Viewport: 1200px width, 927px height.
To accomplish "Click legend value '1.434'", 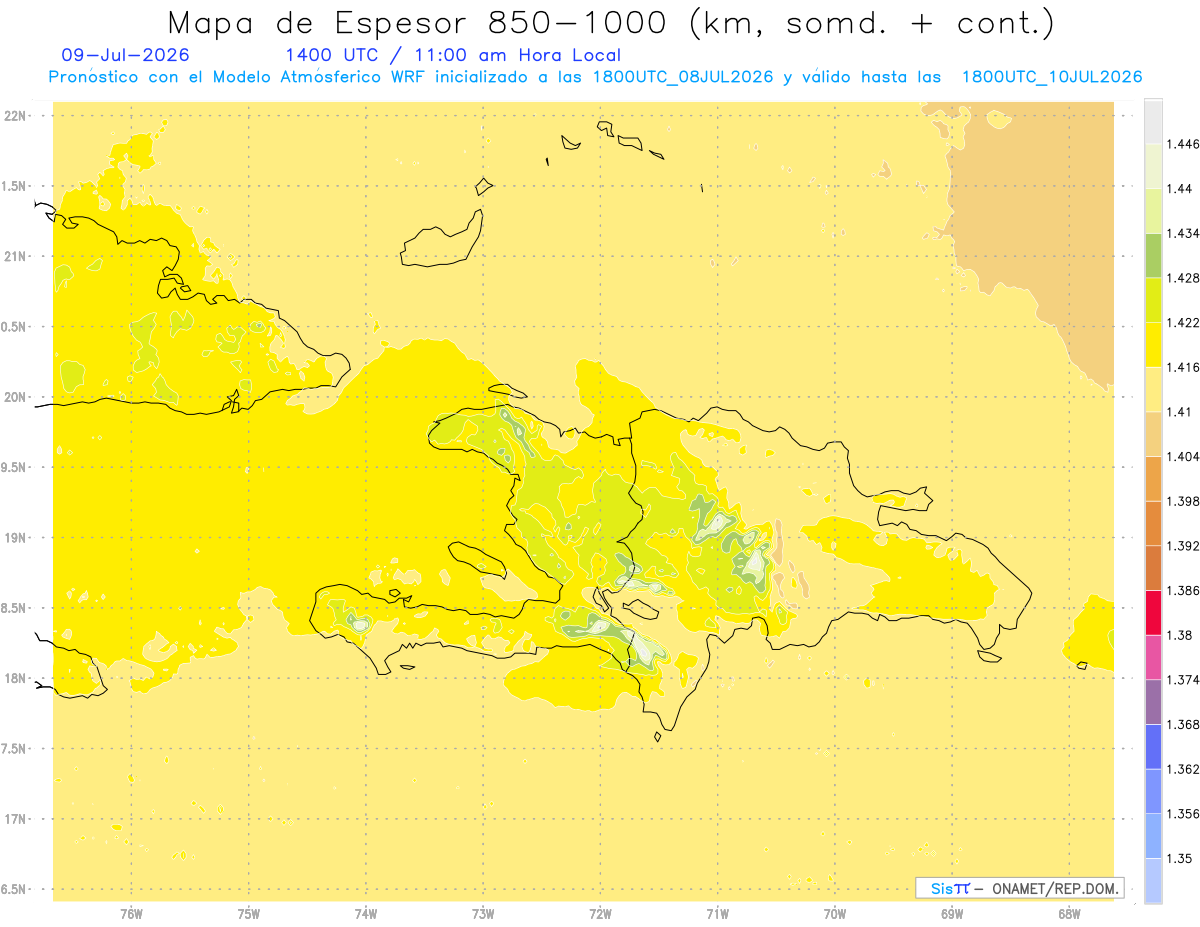I will (1183, 233).
